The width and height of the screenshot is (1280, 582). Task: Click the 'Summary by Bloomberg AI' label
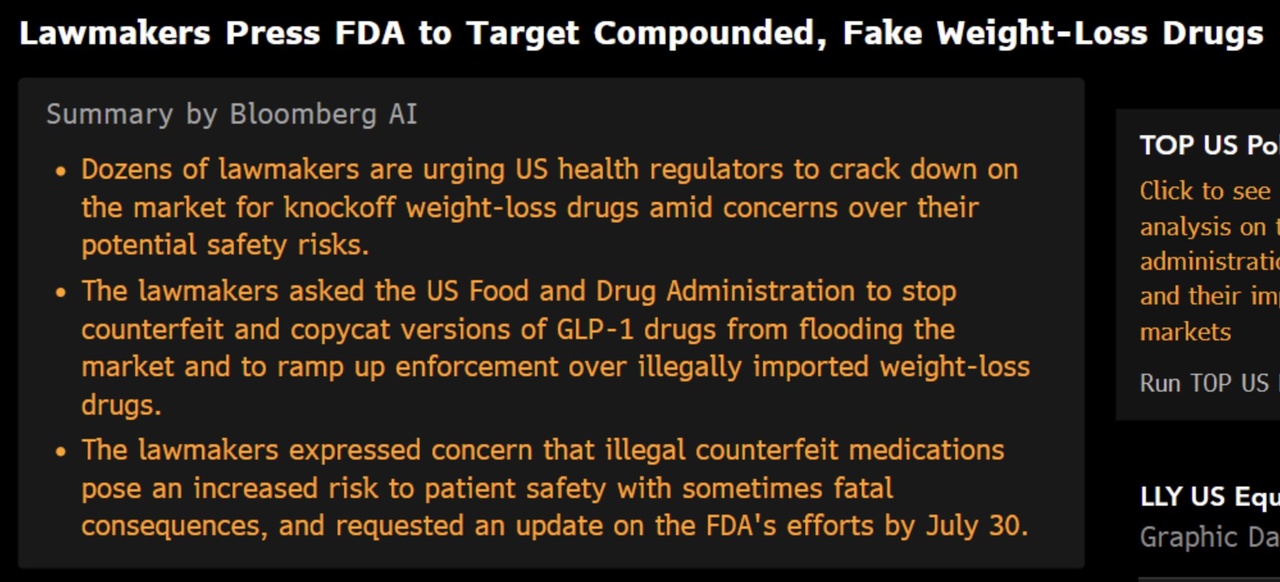click(231, 115)
